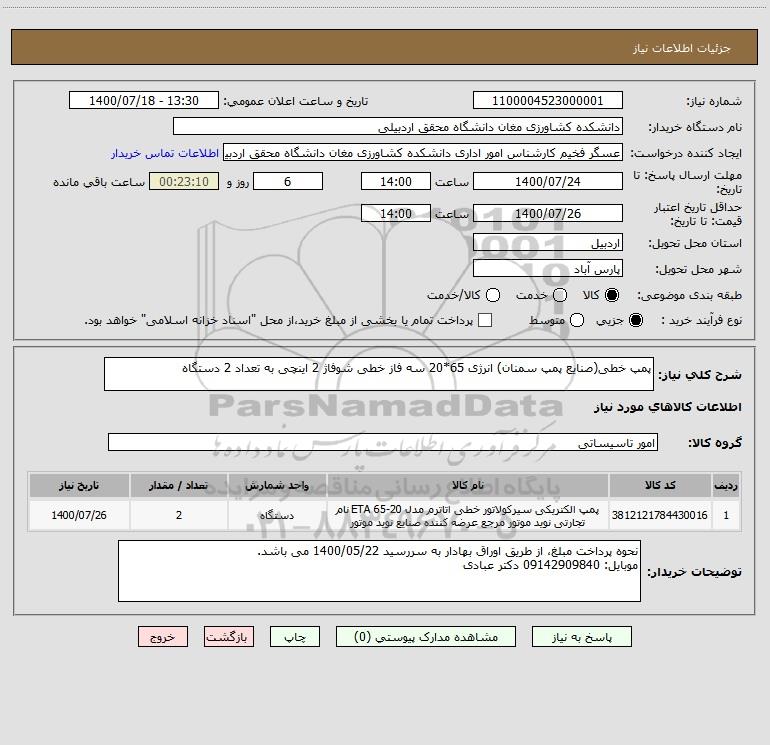Select the متوسط purchase type radio
The height and width of the screenshot is (745, 770).
(x=577, y=320)
